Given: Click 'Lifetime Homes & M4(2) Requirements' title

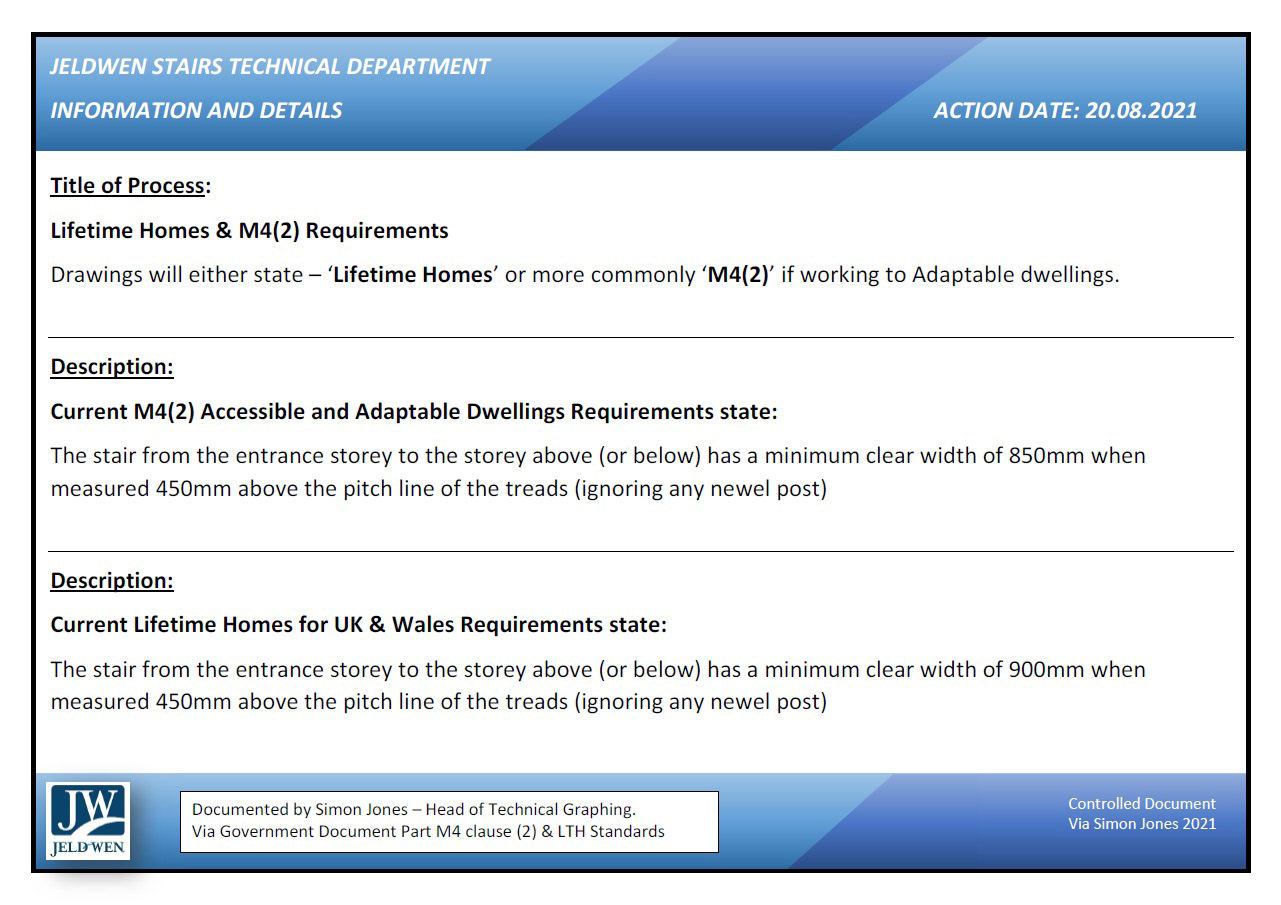Looking at the screenshot, I should pos(249,231).
